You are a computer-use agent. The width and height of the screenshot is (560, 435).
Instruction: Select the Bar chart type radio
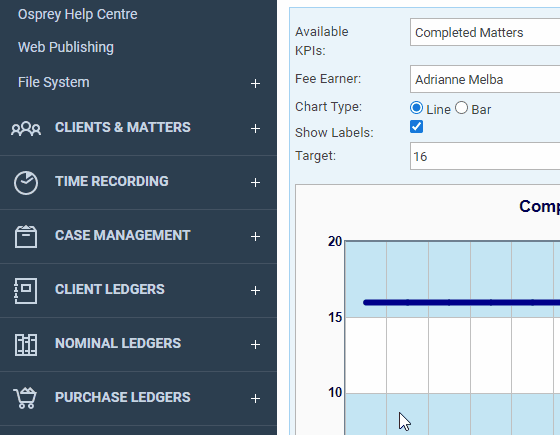461,108
